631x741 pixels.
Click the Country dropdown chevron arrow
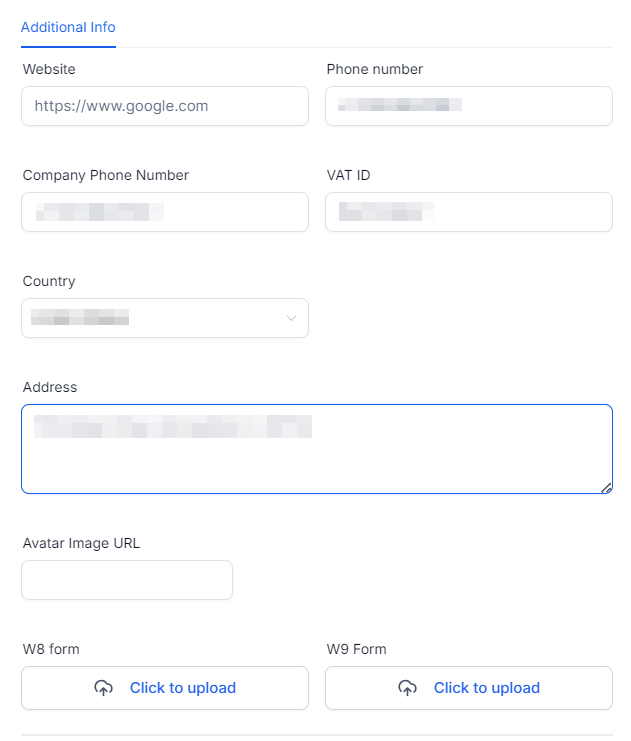point(292,319)
